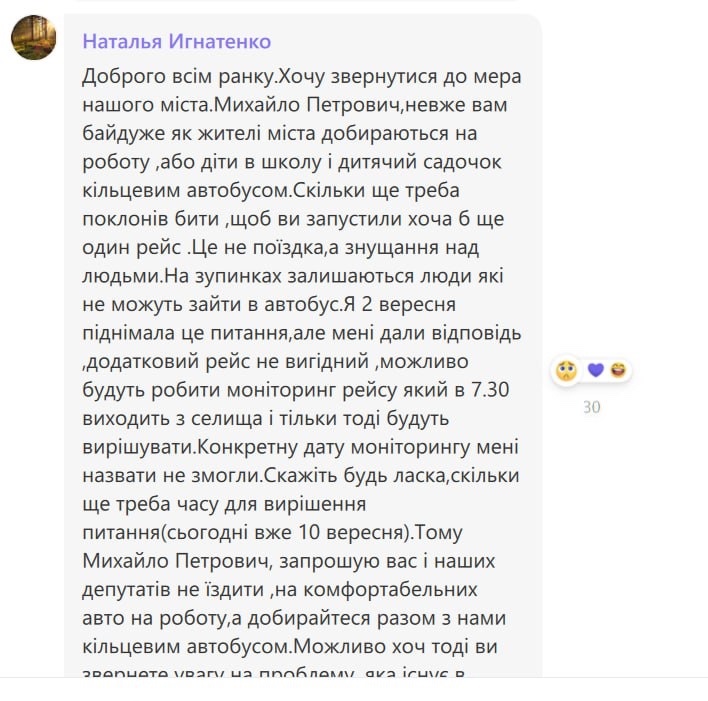Click the phrase "знущання над" in the message

click(411, 248)
